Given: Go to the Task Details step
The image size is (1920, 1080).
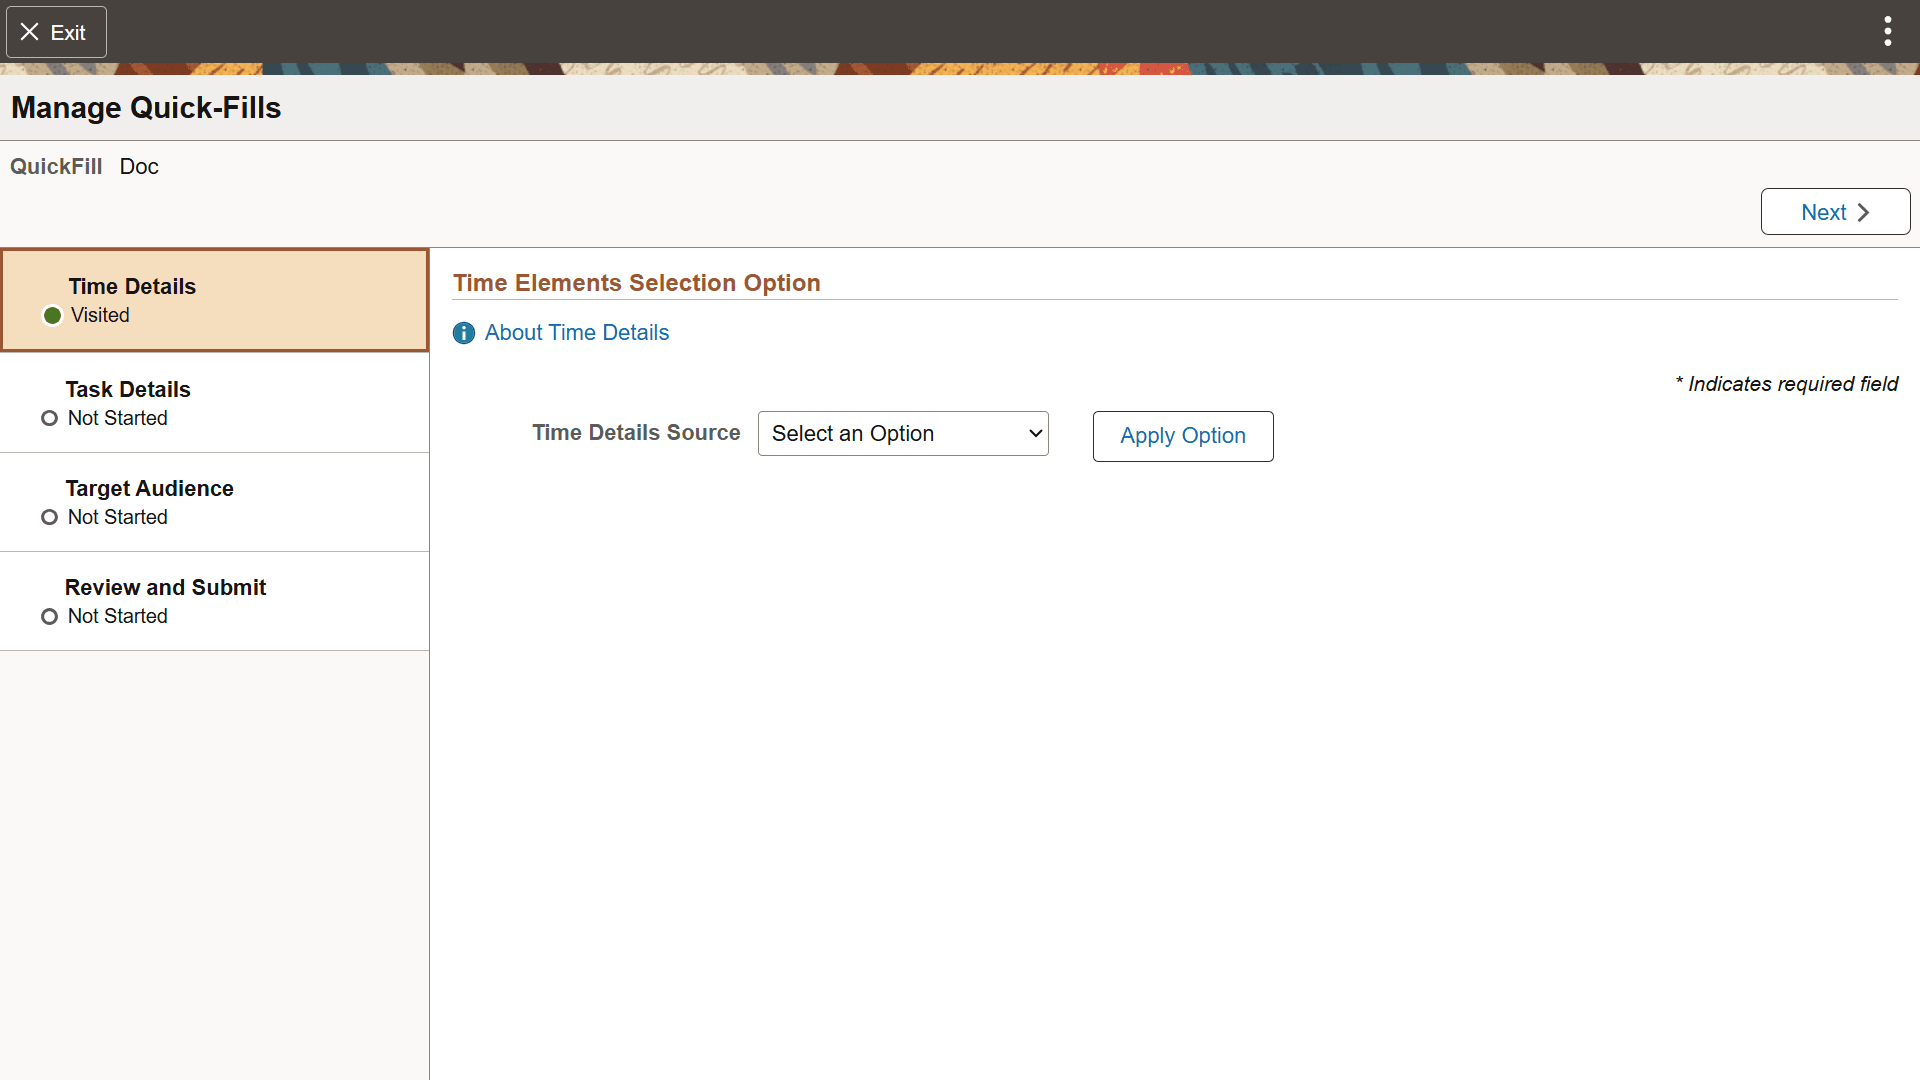Looking at the screenshot, I should coord(128,390).
